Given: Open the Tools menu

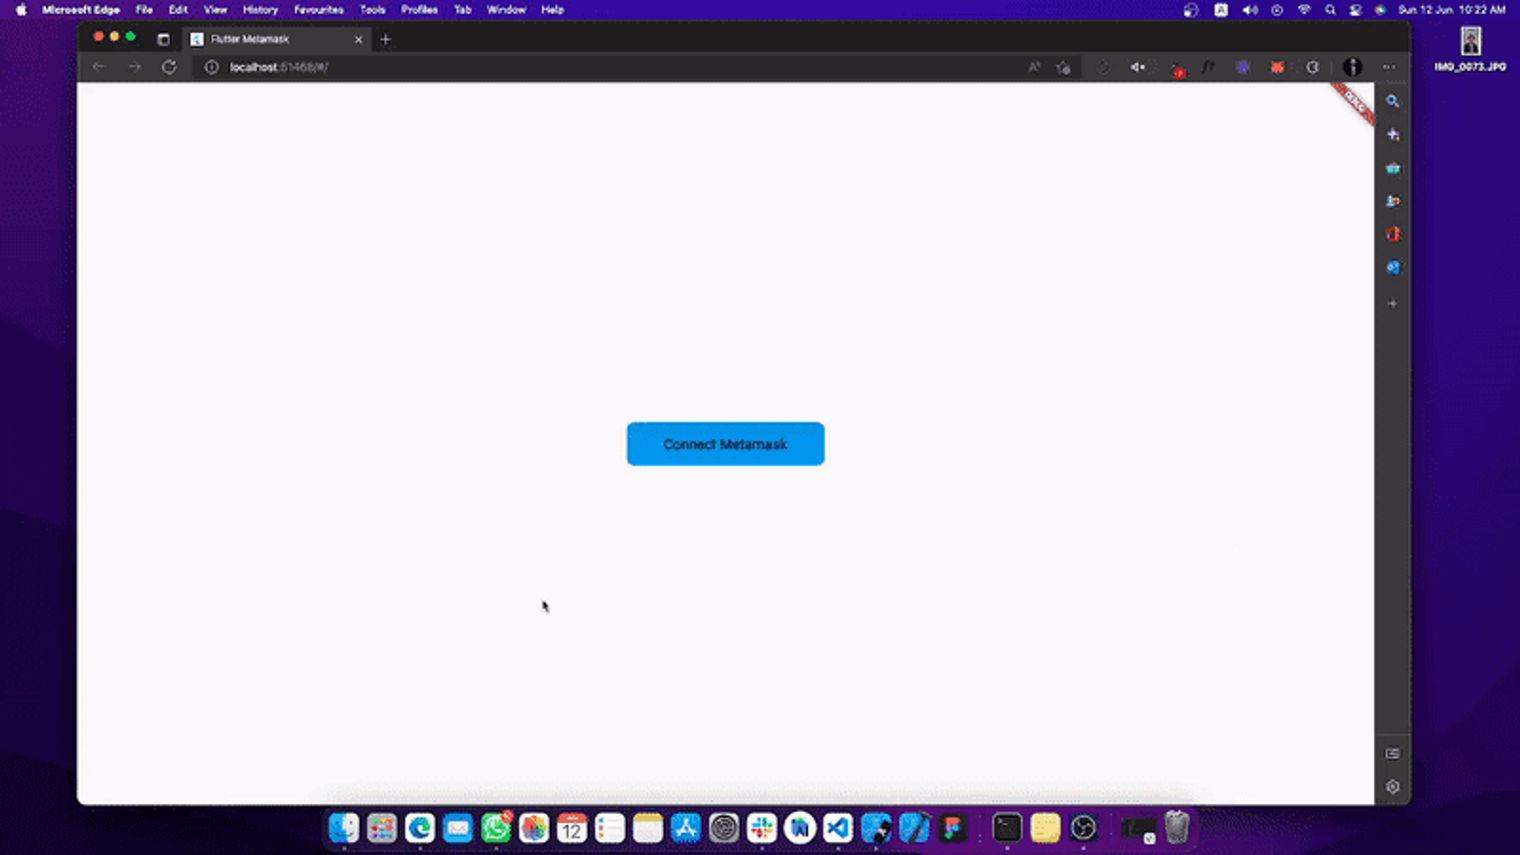Looking at the screenshot, I should (x=372, y=10).
